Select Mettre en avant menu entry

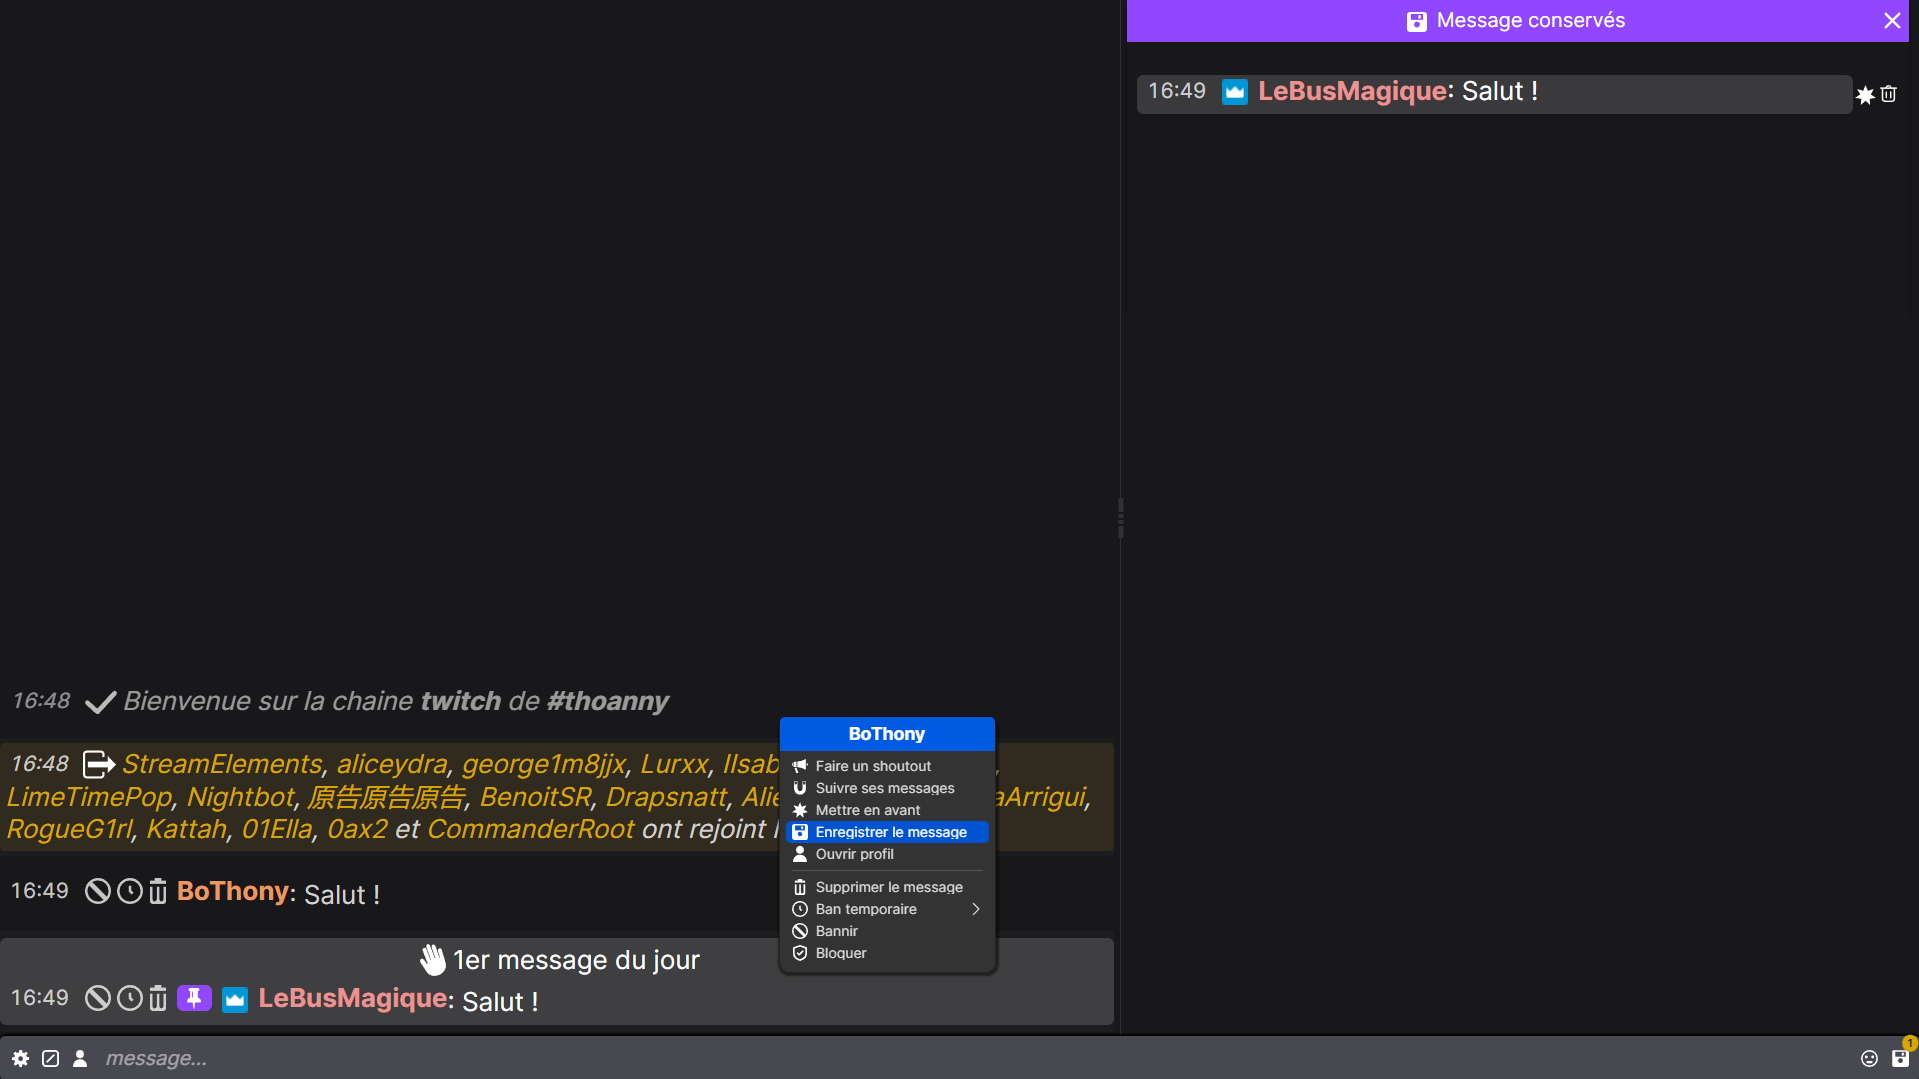tap(887, 810)
